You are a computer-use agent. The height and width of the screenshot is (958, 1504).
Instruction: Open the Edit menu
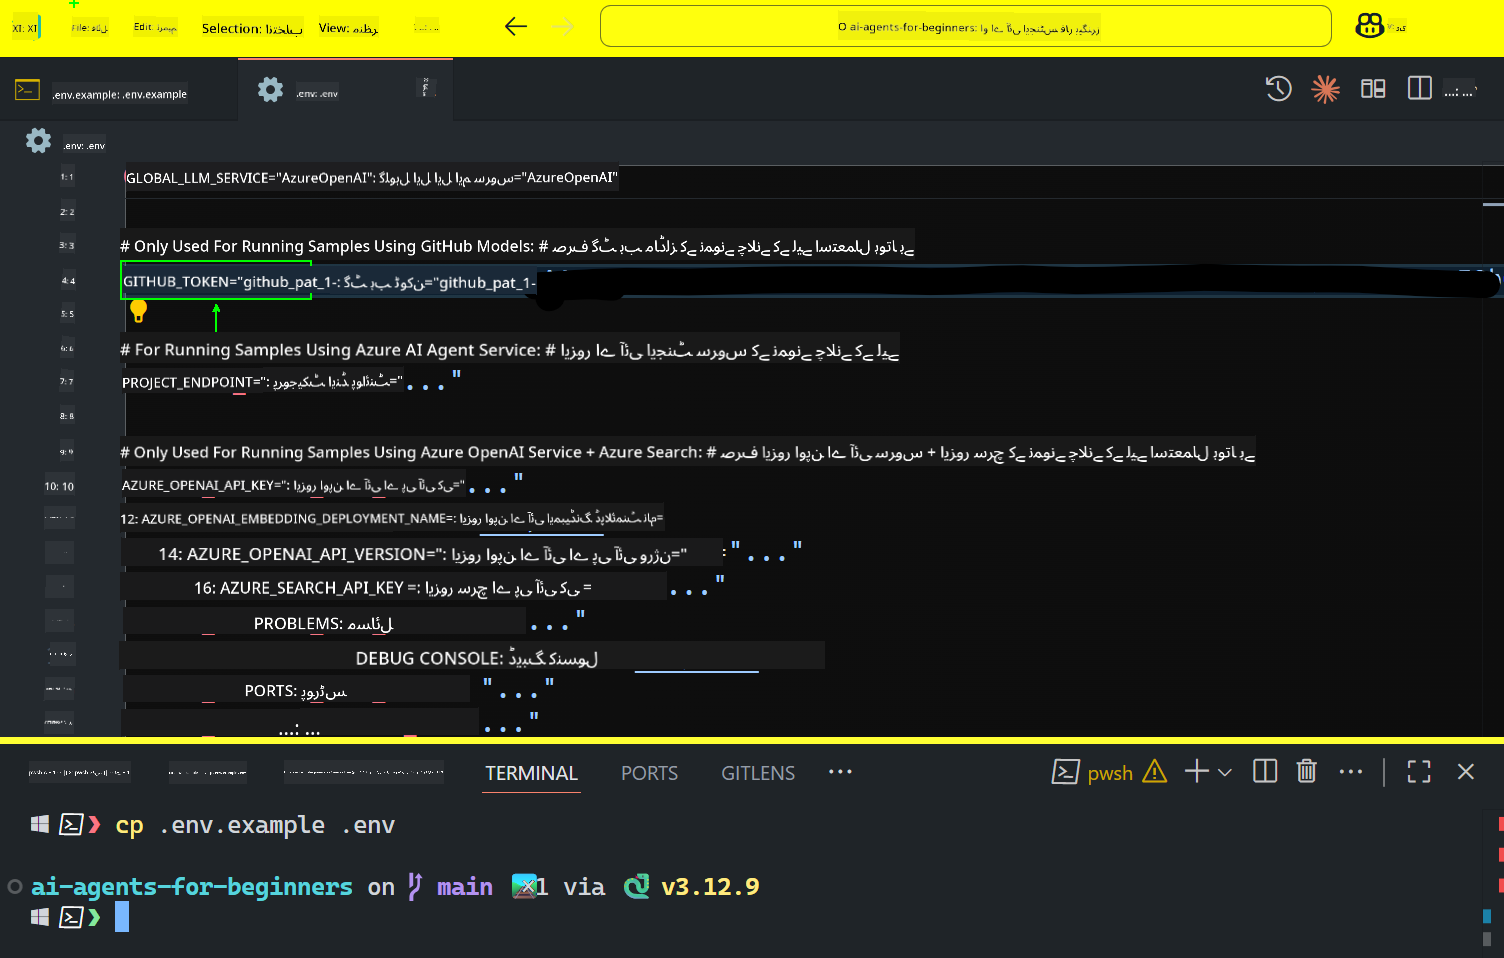[x=155, y=27]
